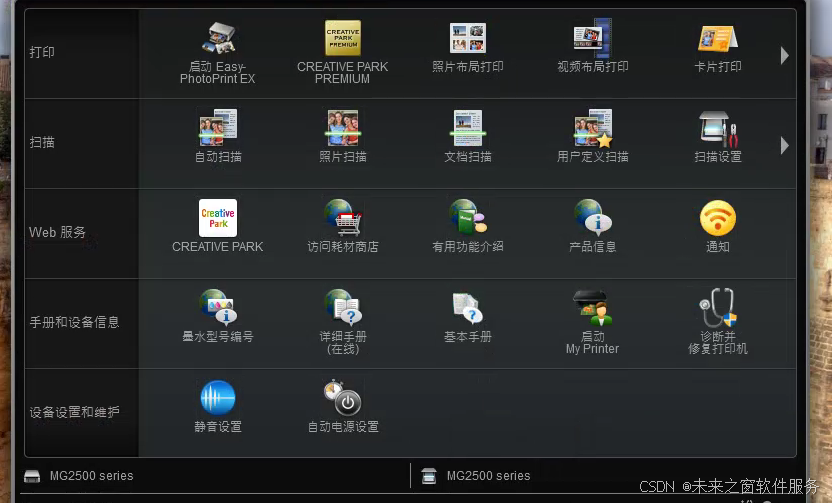Select the 手册和设备信息 category
This screenshot has height=503, width=832.
[x=82, y=324]
